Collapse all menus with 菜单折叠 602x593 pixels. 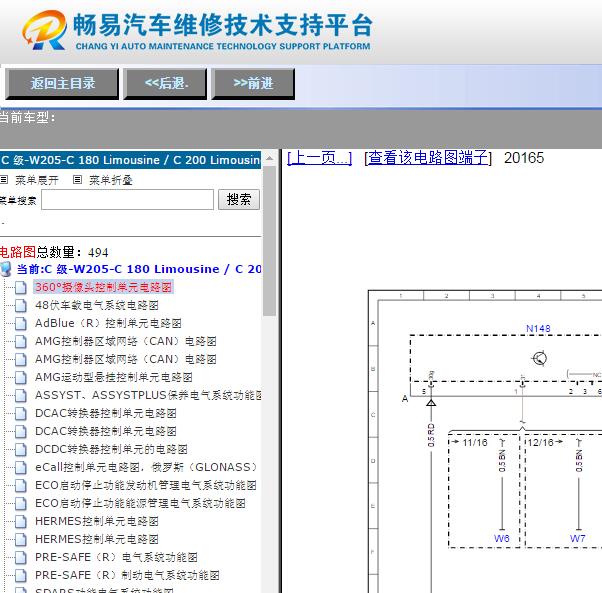111,180
